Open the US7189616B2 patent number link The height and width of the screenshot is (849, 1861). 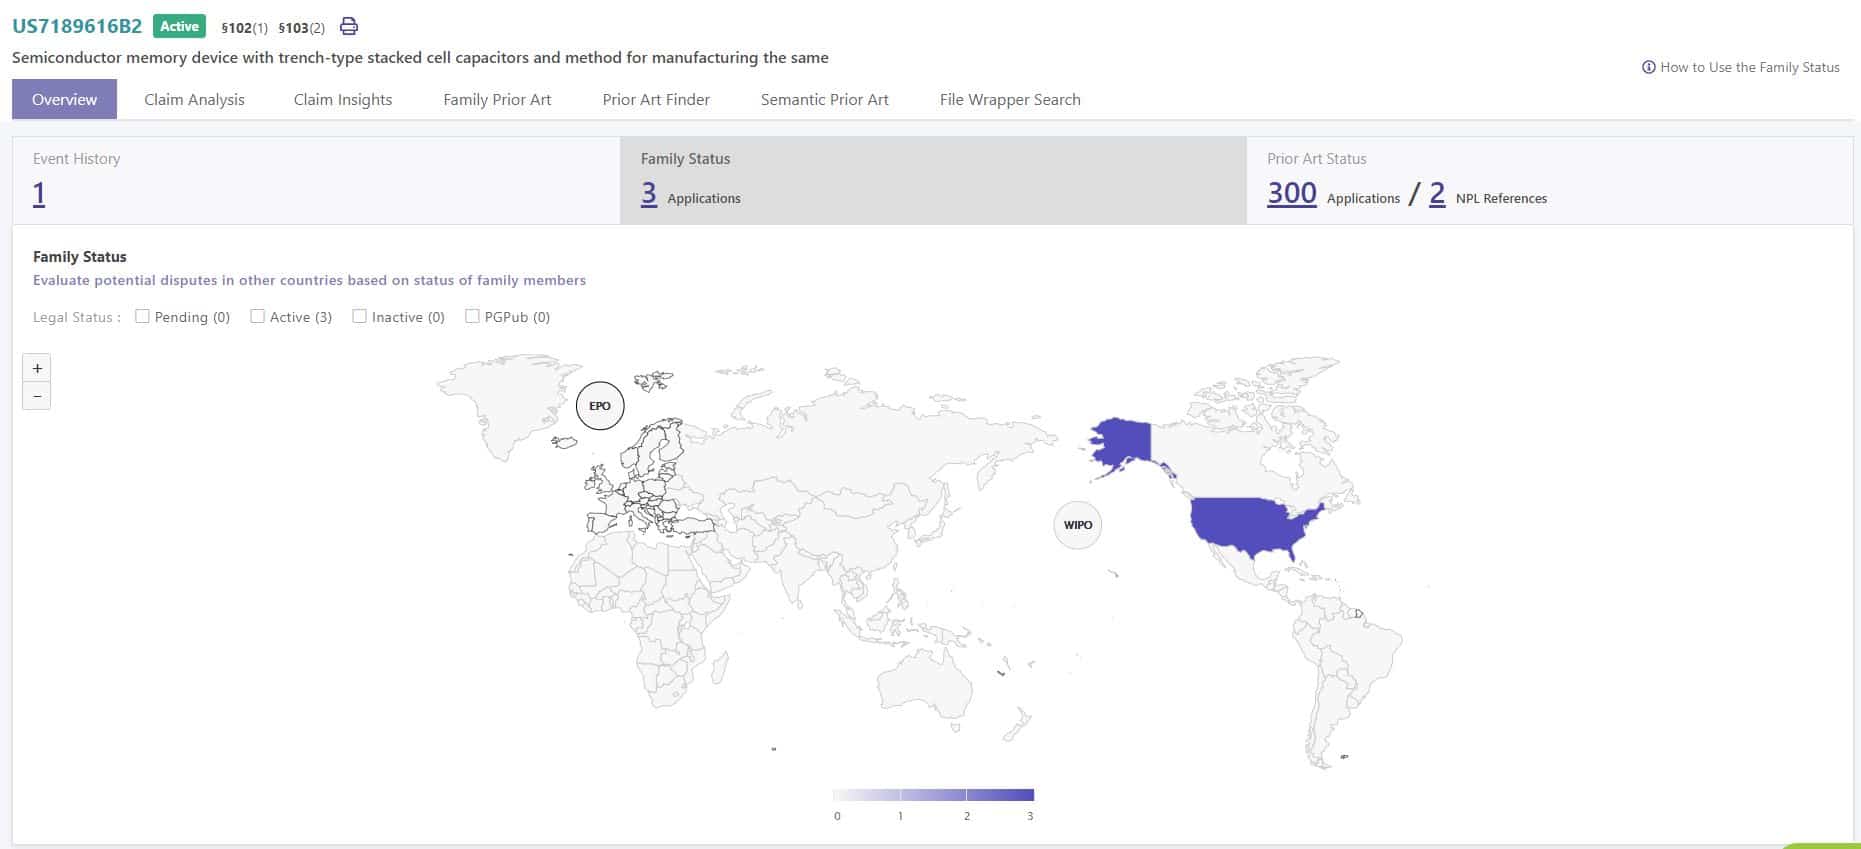pos(77,26)
